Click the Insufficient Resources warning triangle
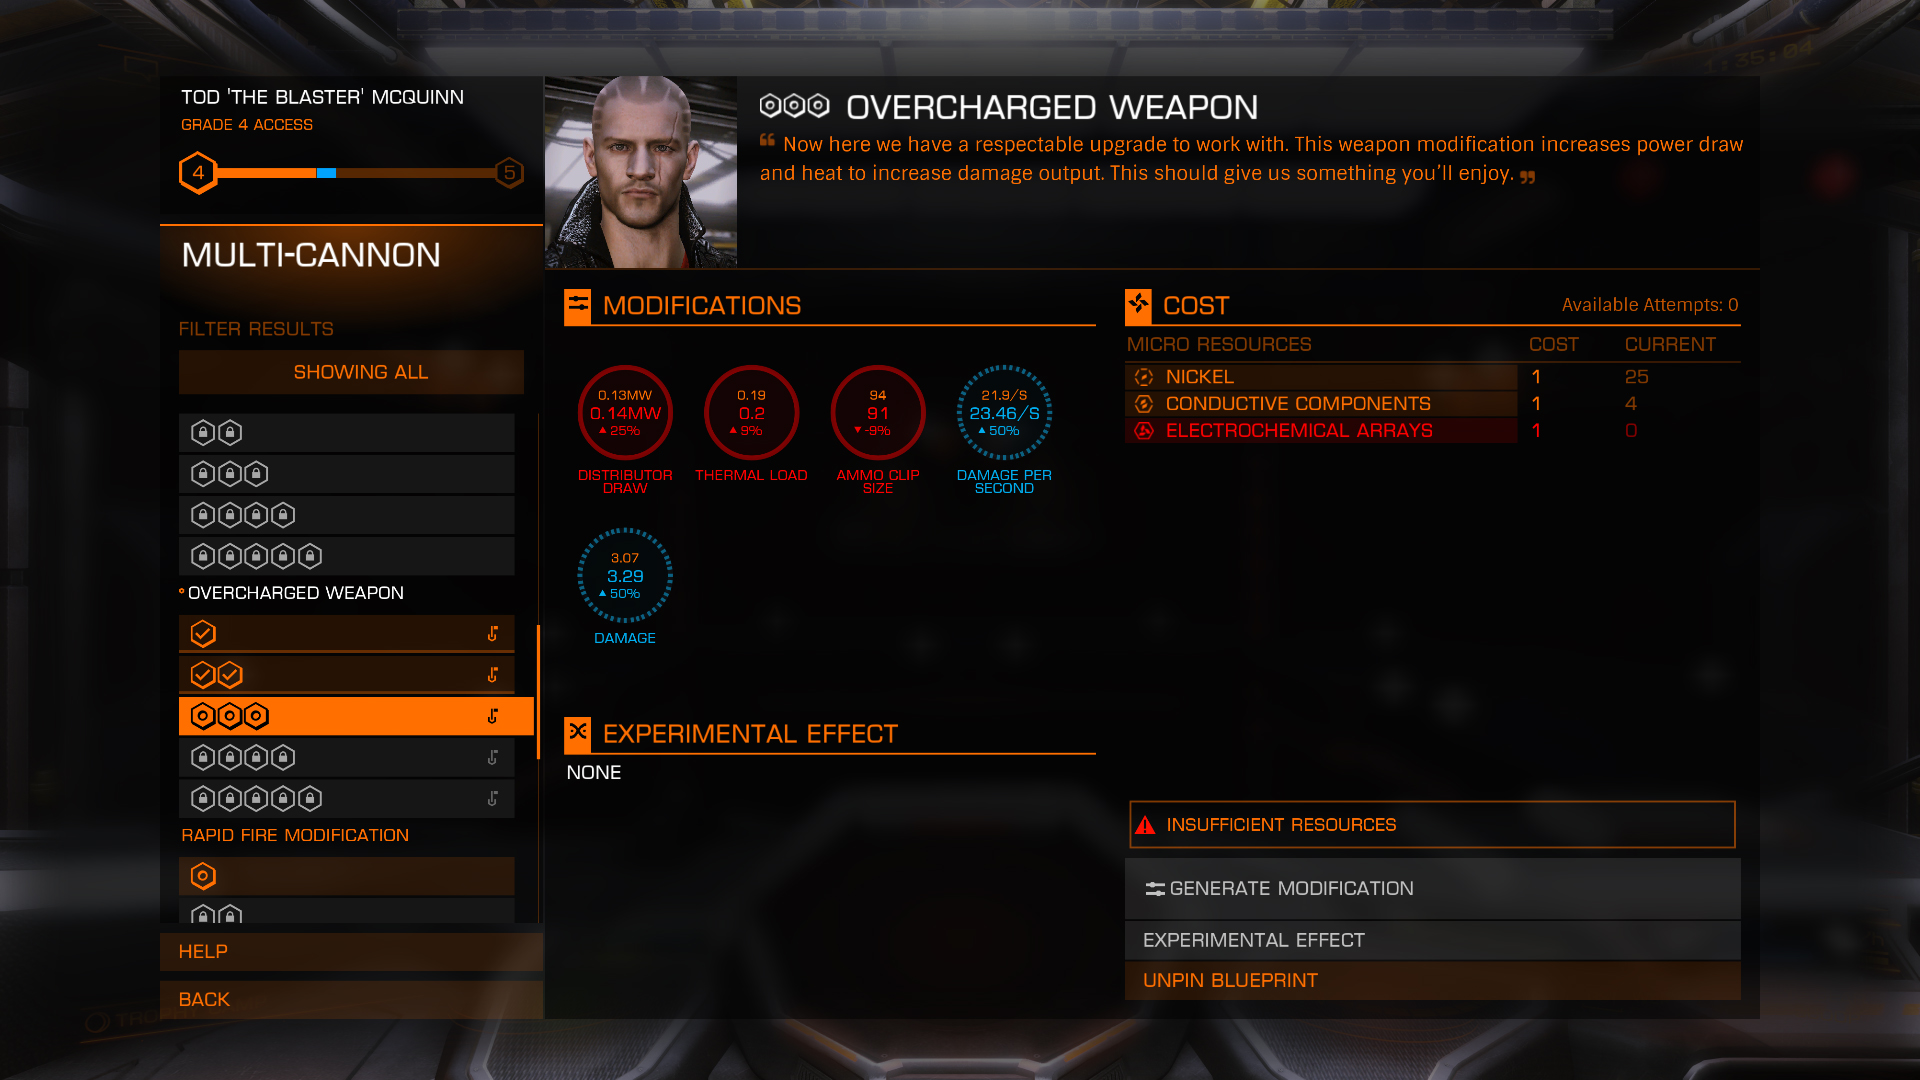This screenshot has height=1080, width=1920. coord(1145,825)
